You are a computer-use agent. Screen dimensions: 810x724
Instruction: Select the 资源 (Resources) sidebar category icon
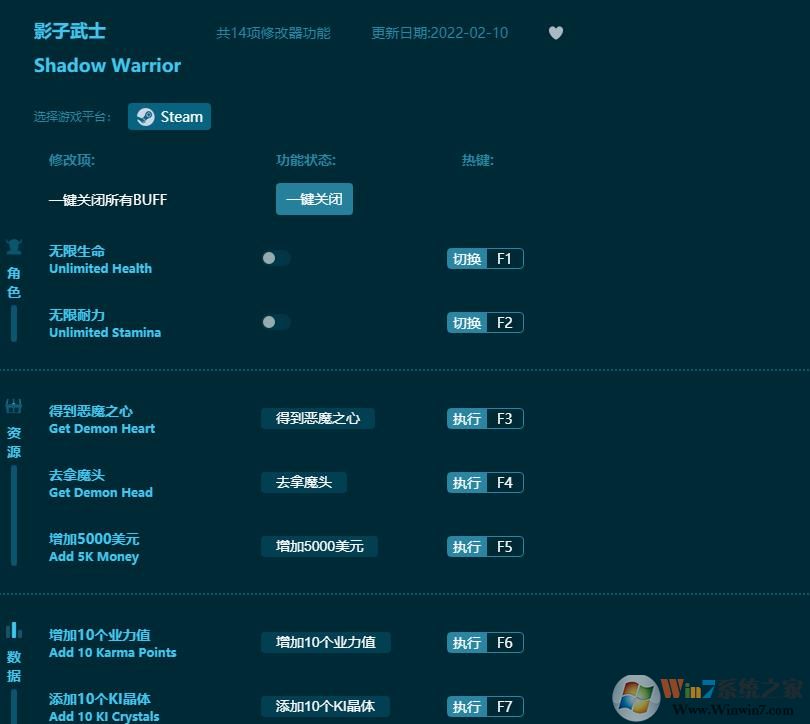coord(14,406)
